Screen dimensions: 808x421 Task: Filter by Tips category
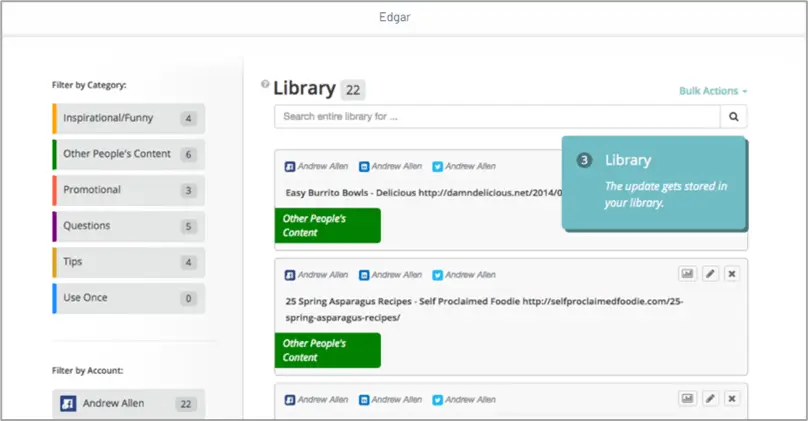(128, 263)
